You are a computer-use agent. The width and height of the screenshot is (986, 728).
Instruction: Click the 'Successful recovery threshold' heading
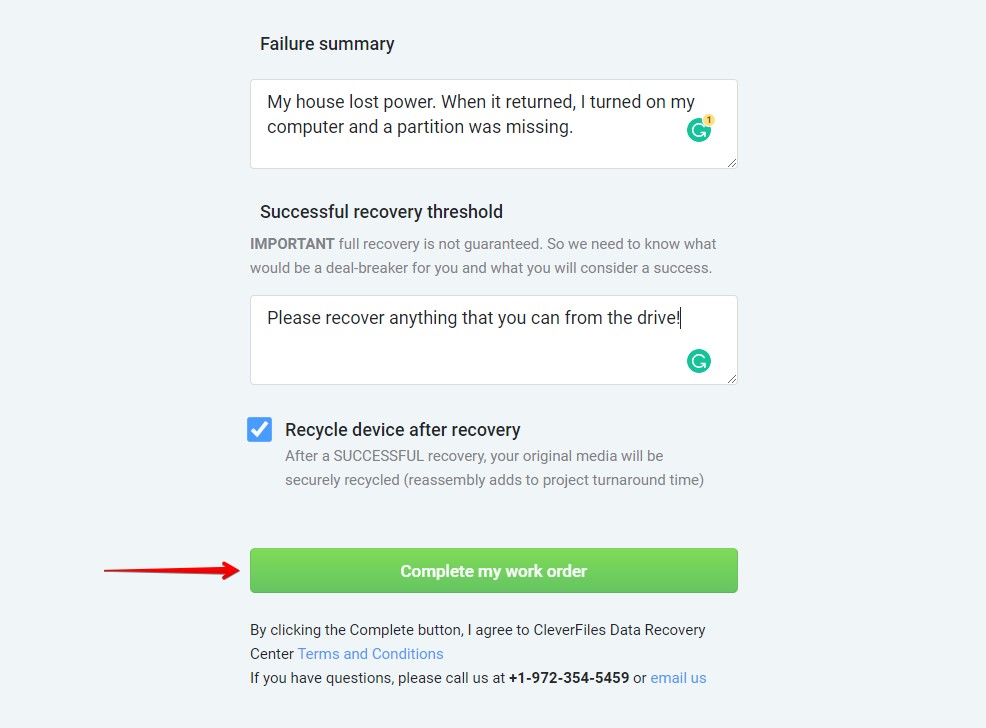pos(381,212)
